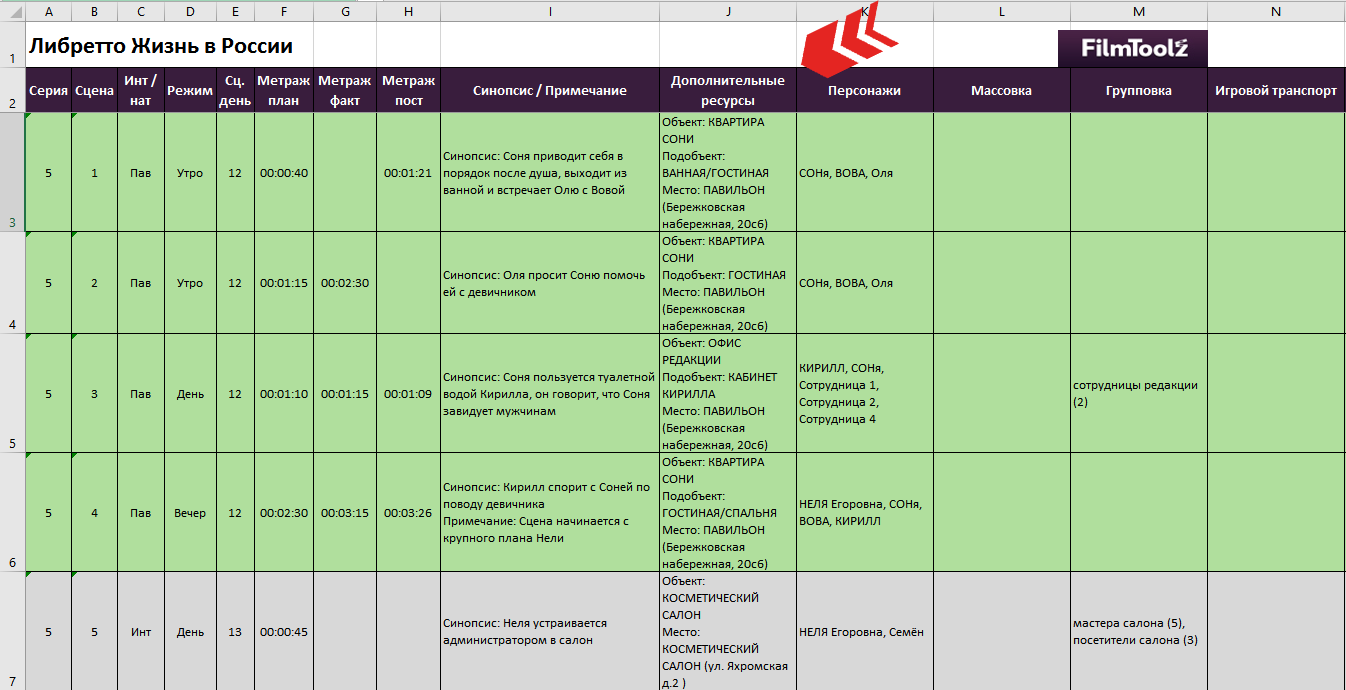Select row 7 header
The width and height of the screenshot is (1346, 690).
[12, 631]
